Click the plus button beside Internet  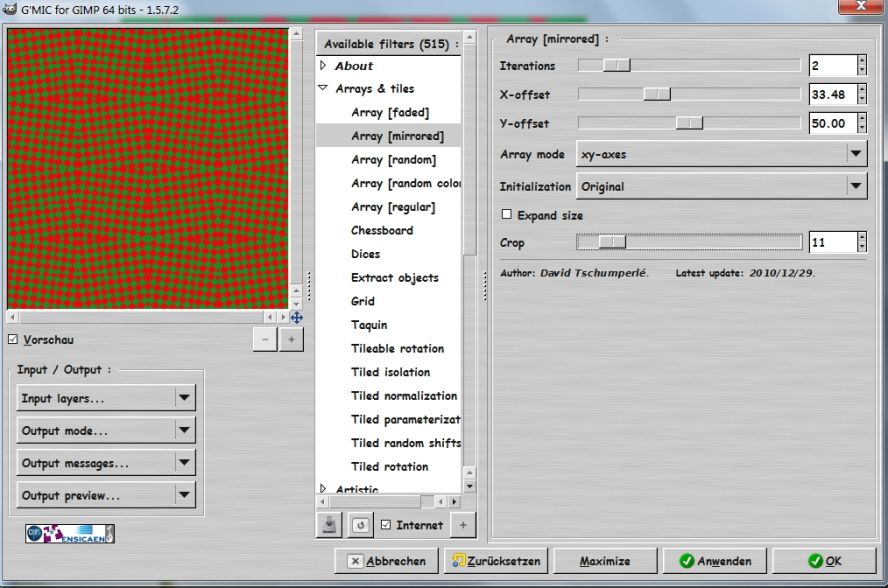[463, 525]
